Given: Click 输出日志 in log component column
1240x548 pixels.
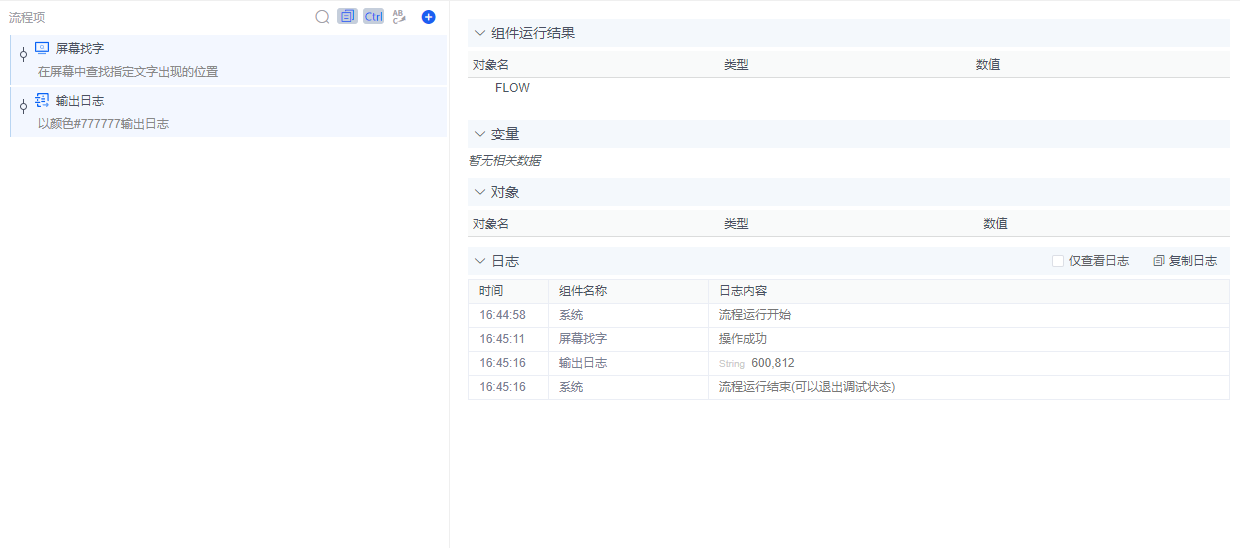Looking at the screenshot, I should (x=583, y=363).
